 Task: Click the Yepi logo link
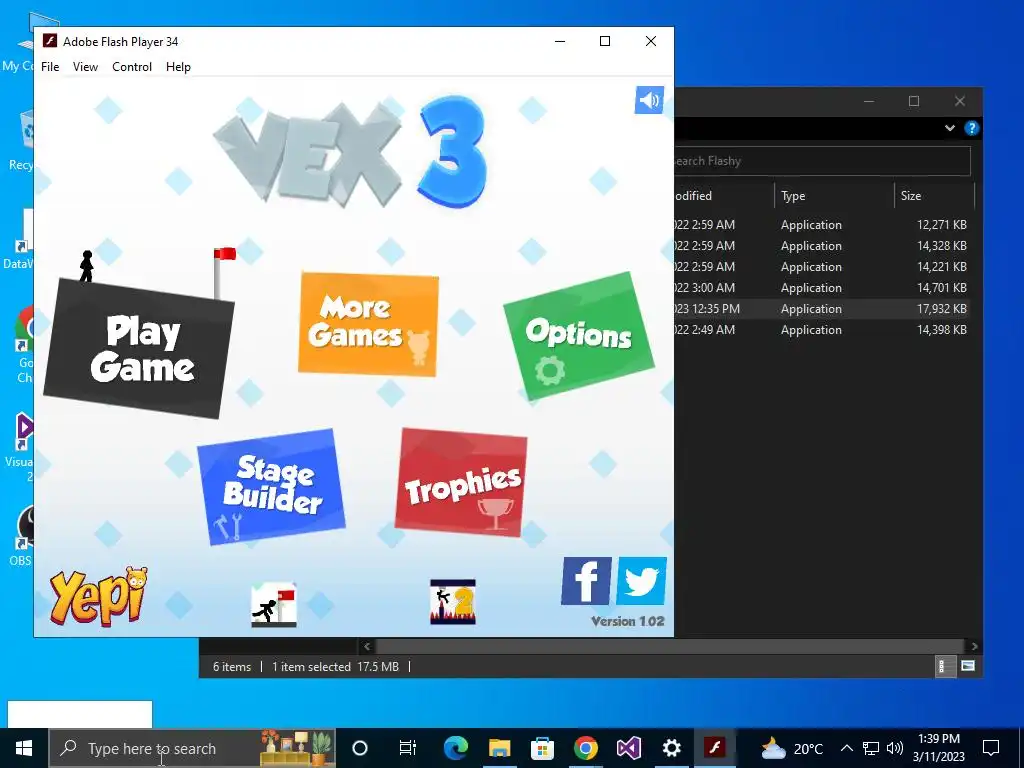[x=99, y=596]
